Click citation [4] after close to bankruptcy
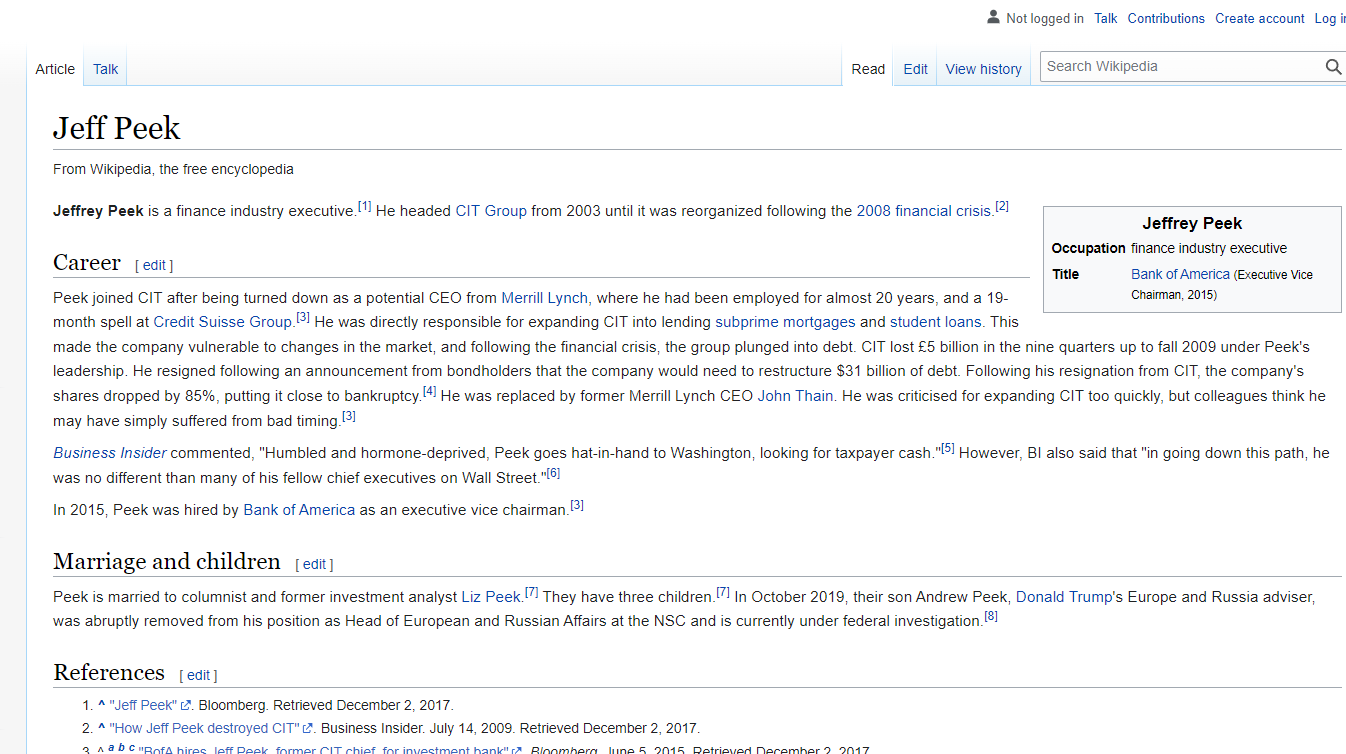Viewport: 1346px width, 754px height. tap(430, 392)
